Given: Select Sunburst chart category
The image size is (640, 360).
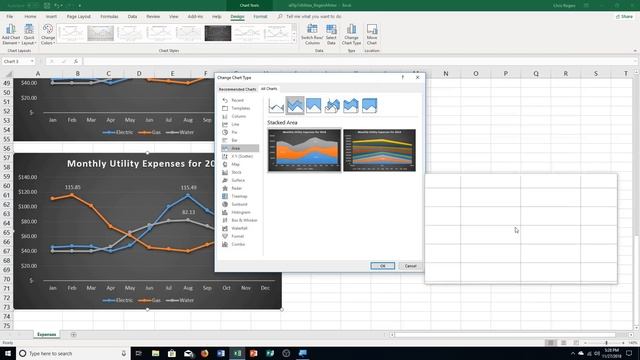Looking at the screenshot, I should (240, 204).
